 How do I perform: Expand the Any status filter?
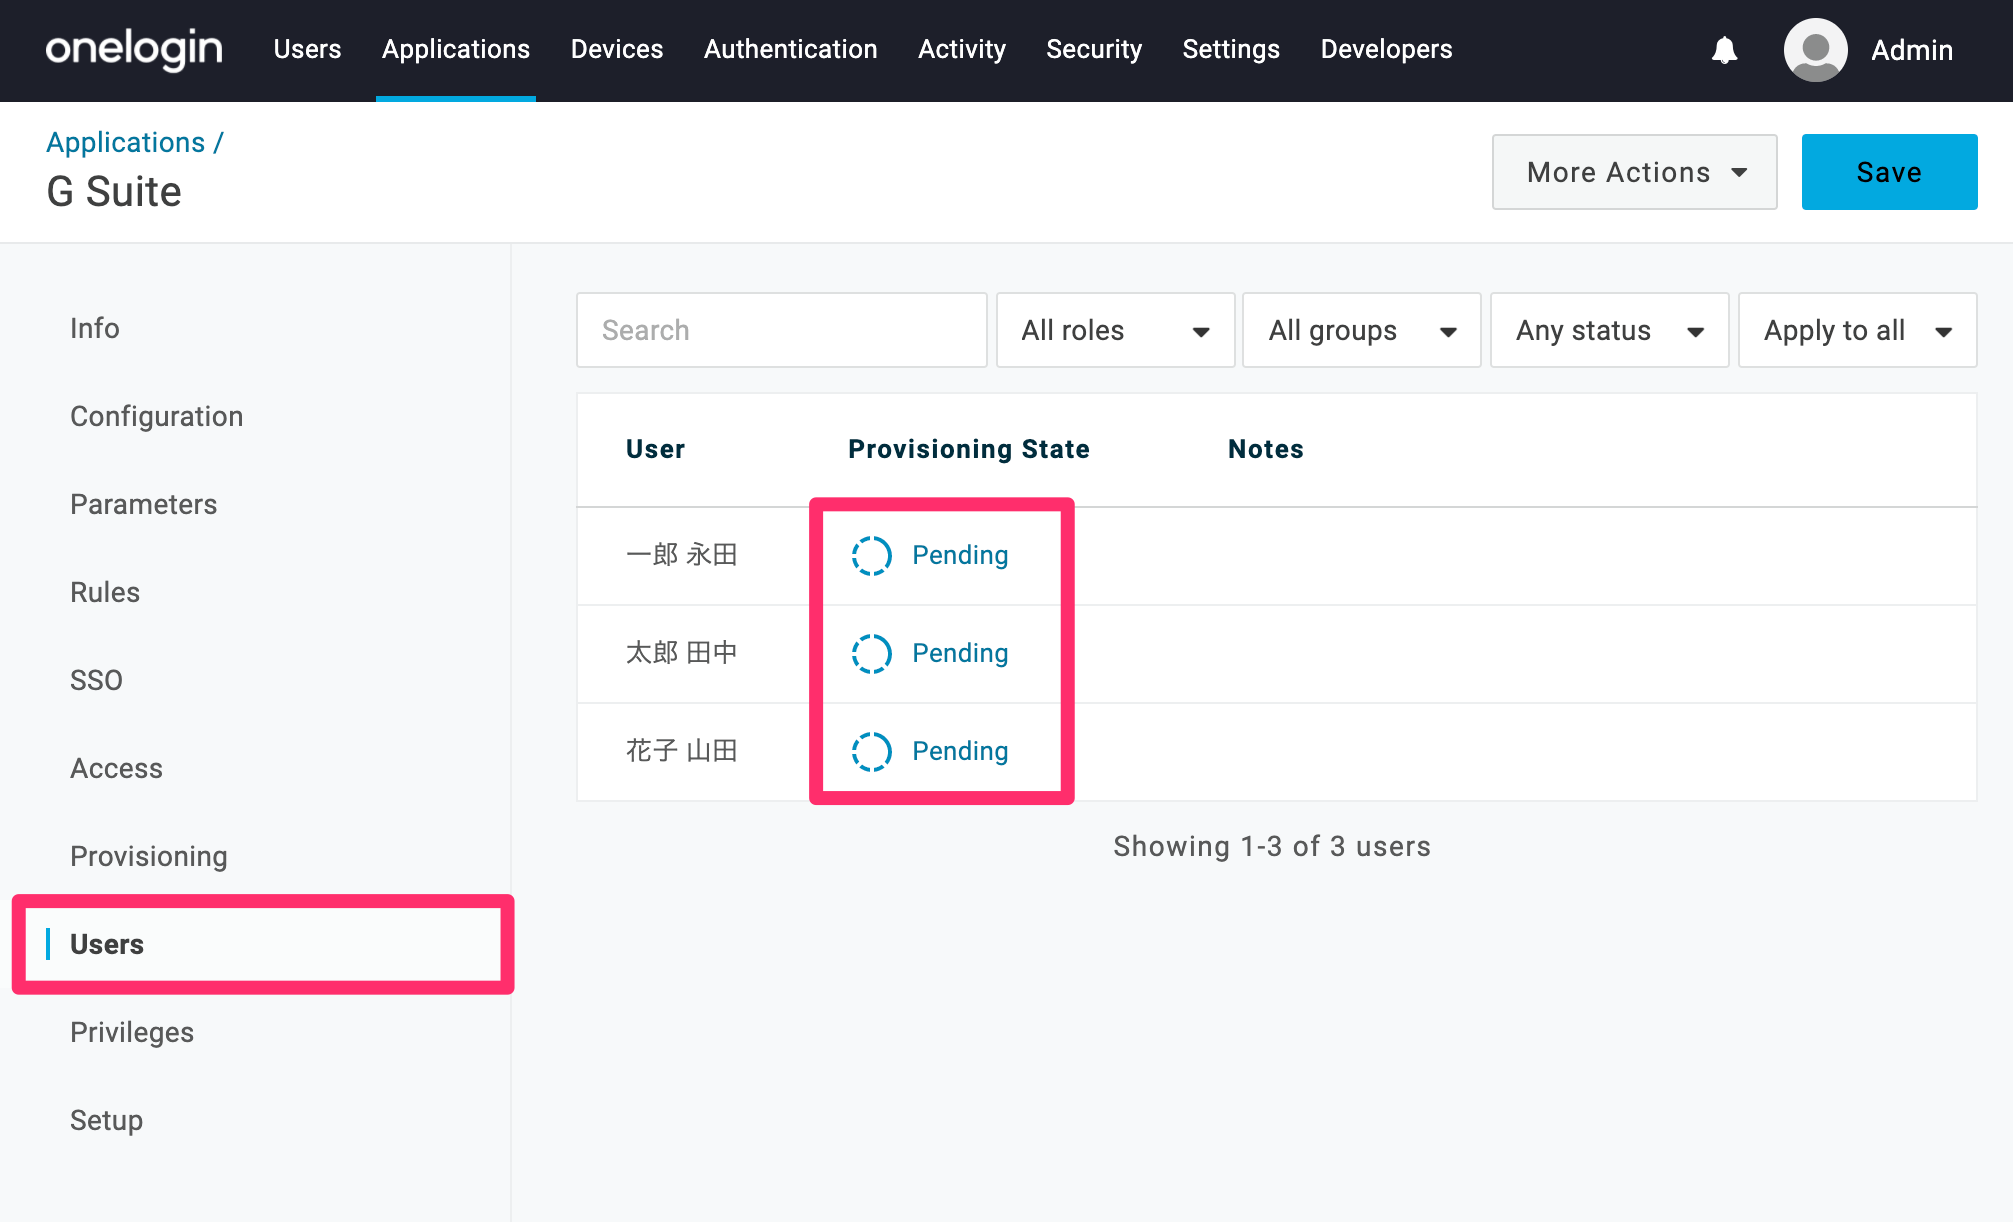(x=1610, y=330)
